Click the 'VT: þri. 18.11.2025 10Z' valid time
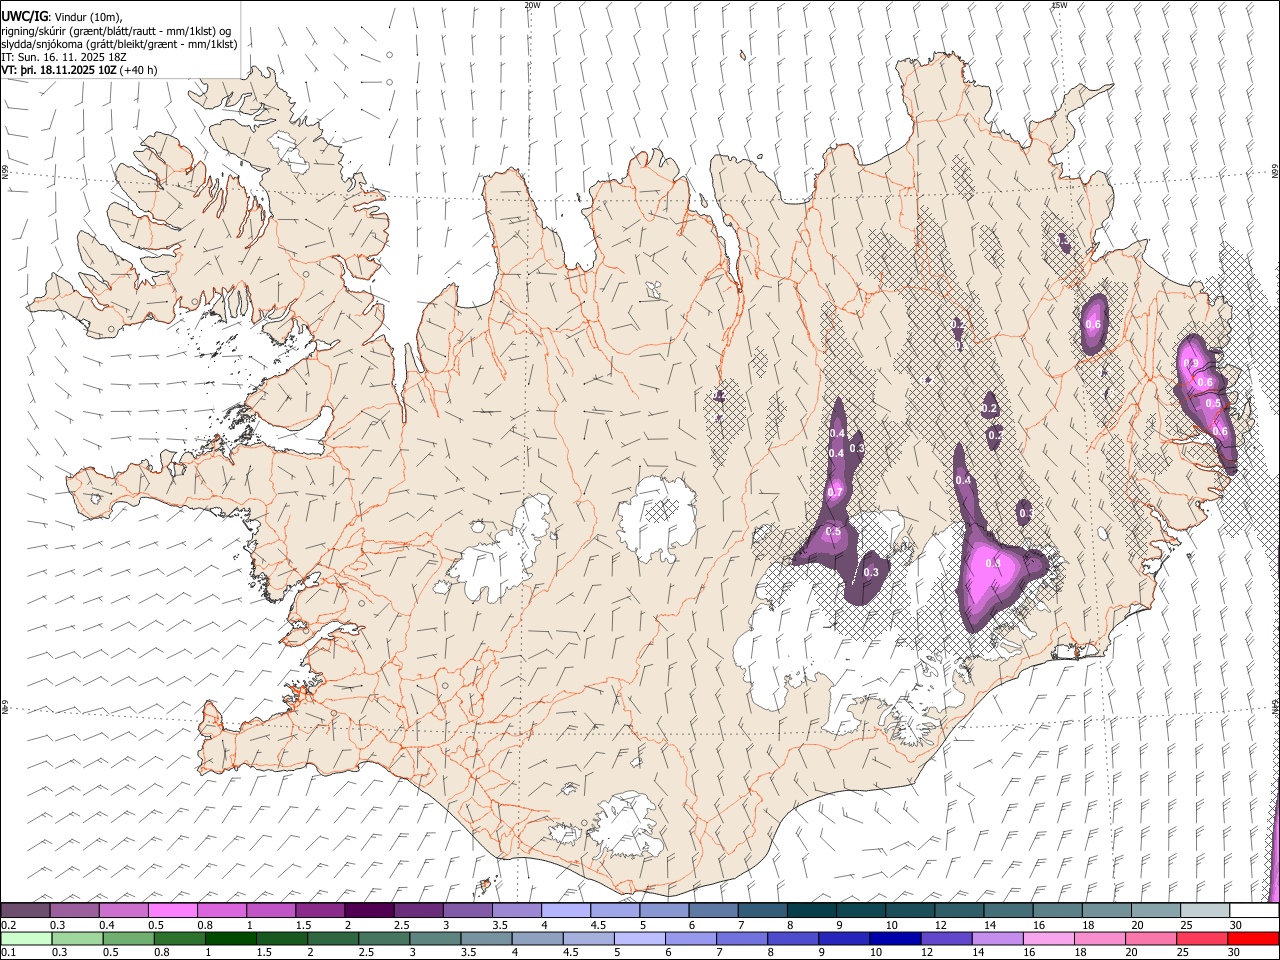The width and height of the screenshot is (1280, 960). coord(59,71)
